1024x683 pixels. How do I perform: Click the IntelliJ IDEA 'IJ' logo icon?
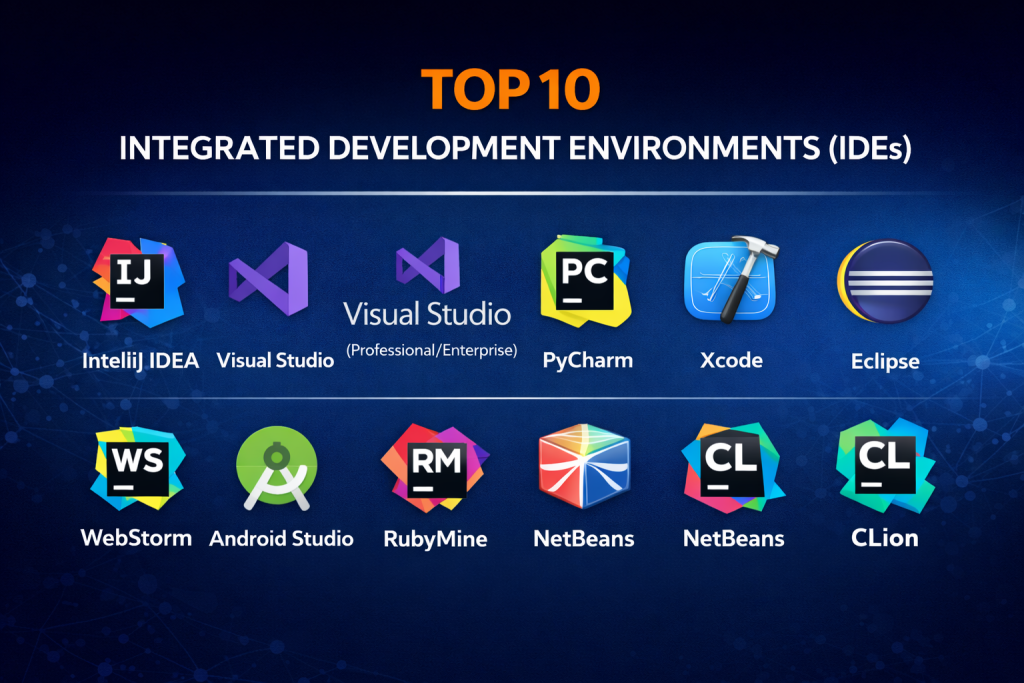point(138,283)
